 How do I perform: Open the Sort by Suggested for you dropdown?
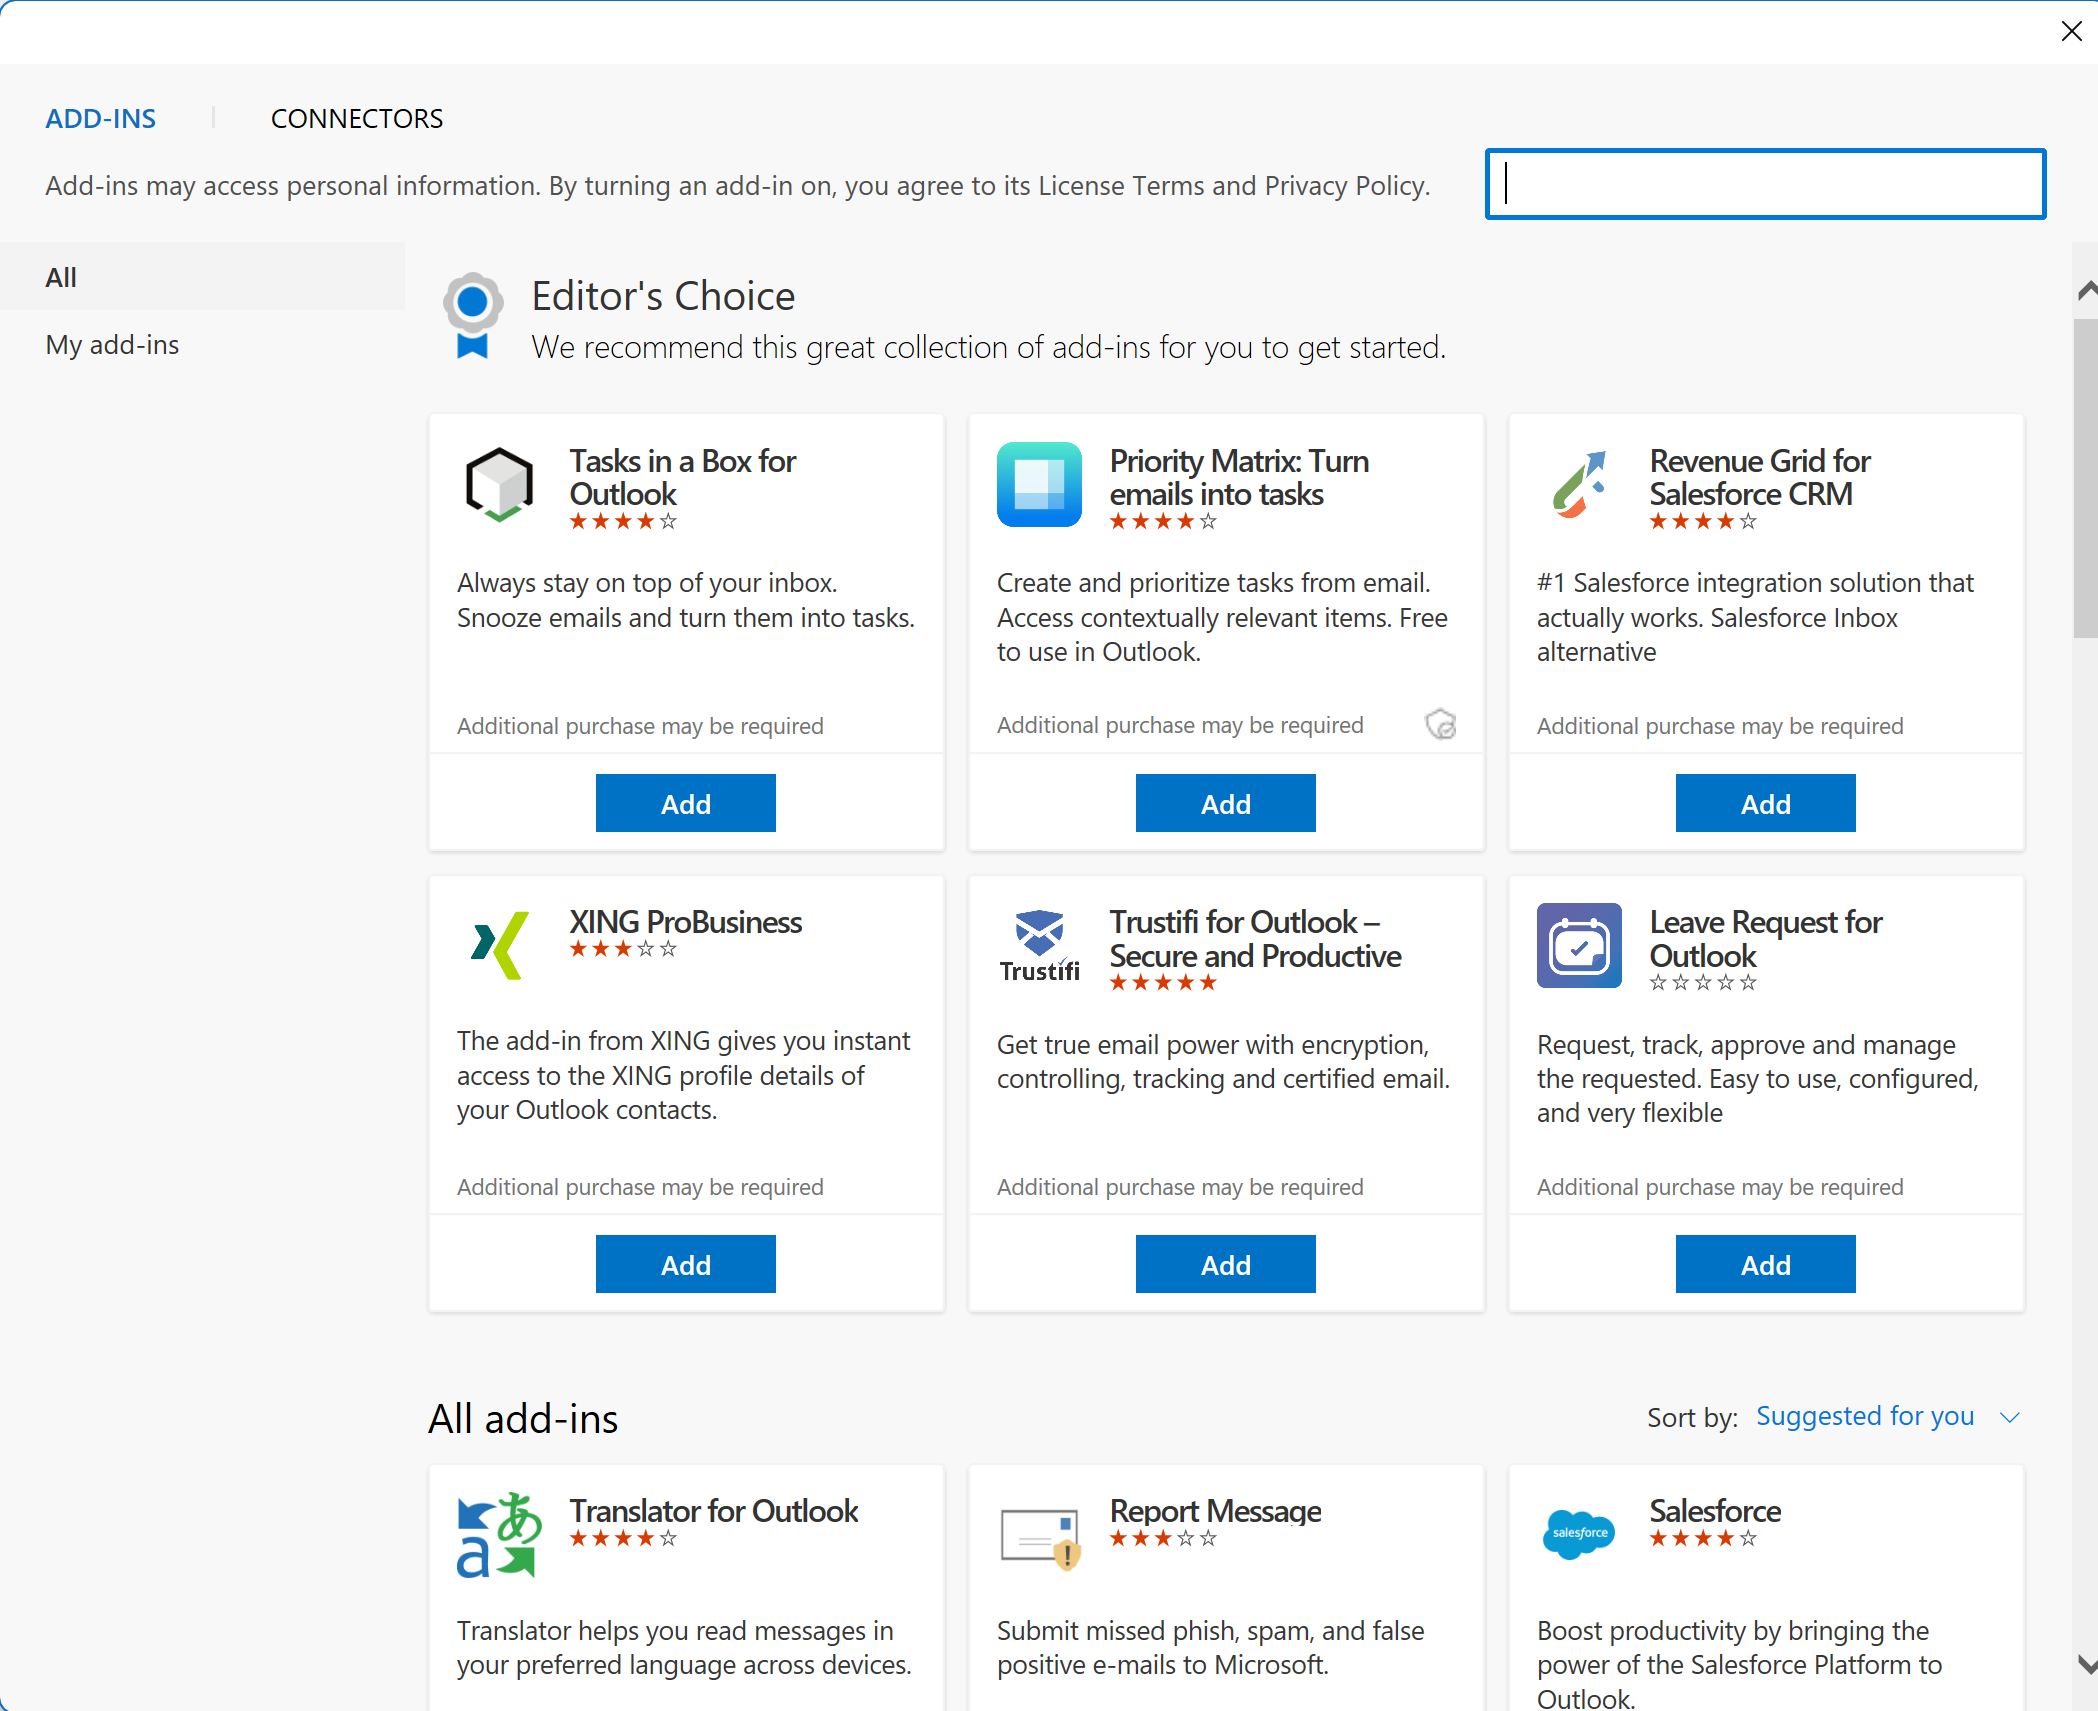1865,1416
